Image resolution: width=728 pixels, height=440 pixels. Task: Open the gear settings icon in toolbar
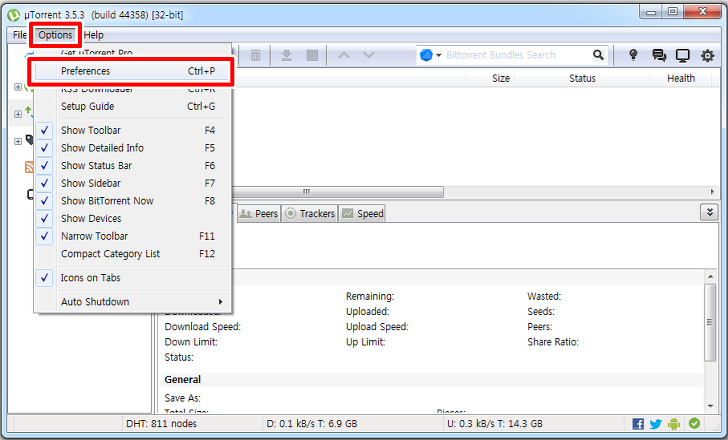[708, 56]
